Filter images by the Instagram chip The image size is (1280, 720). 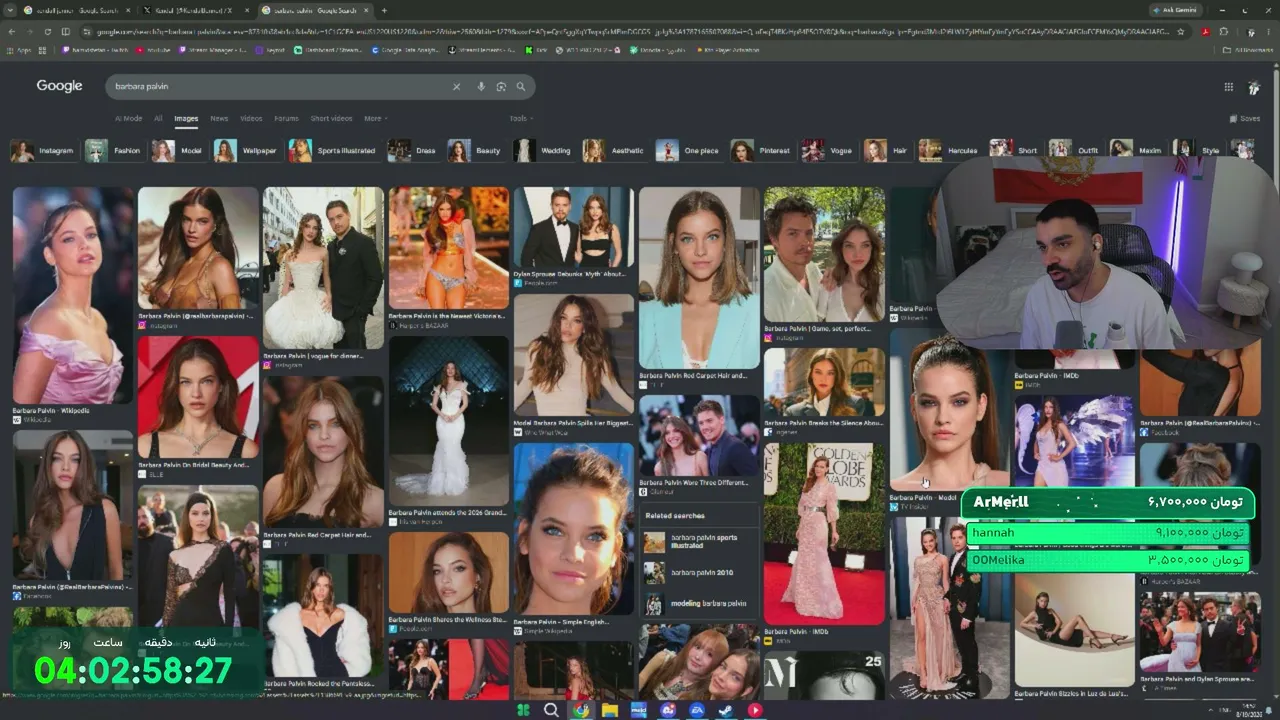point(43,151)
